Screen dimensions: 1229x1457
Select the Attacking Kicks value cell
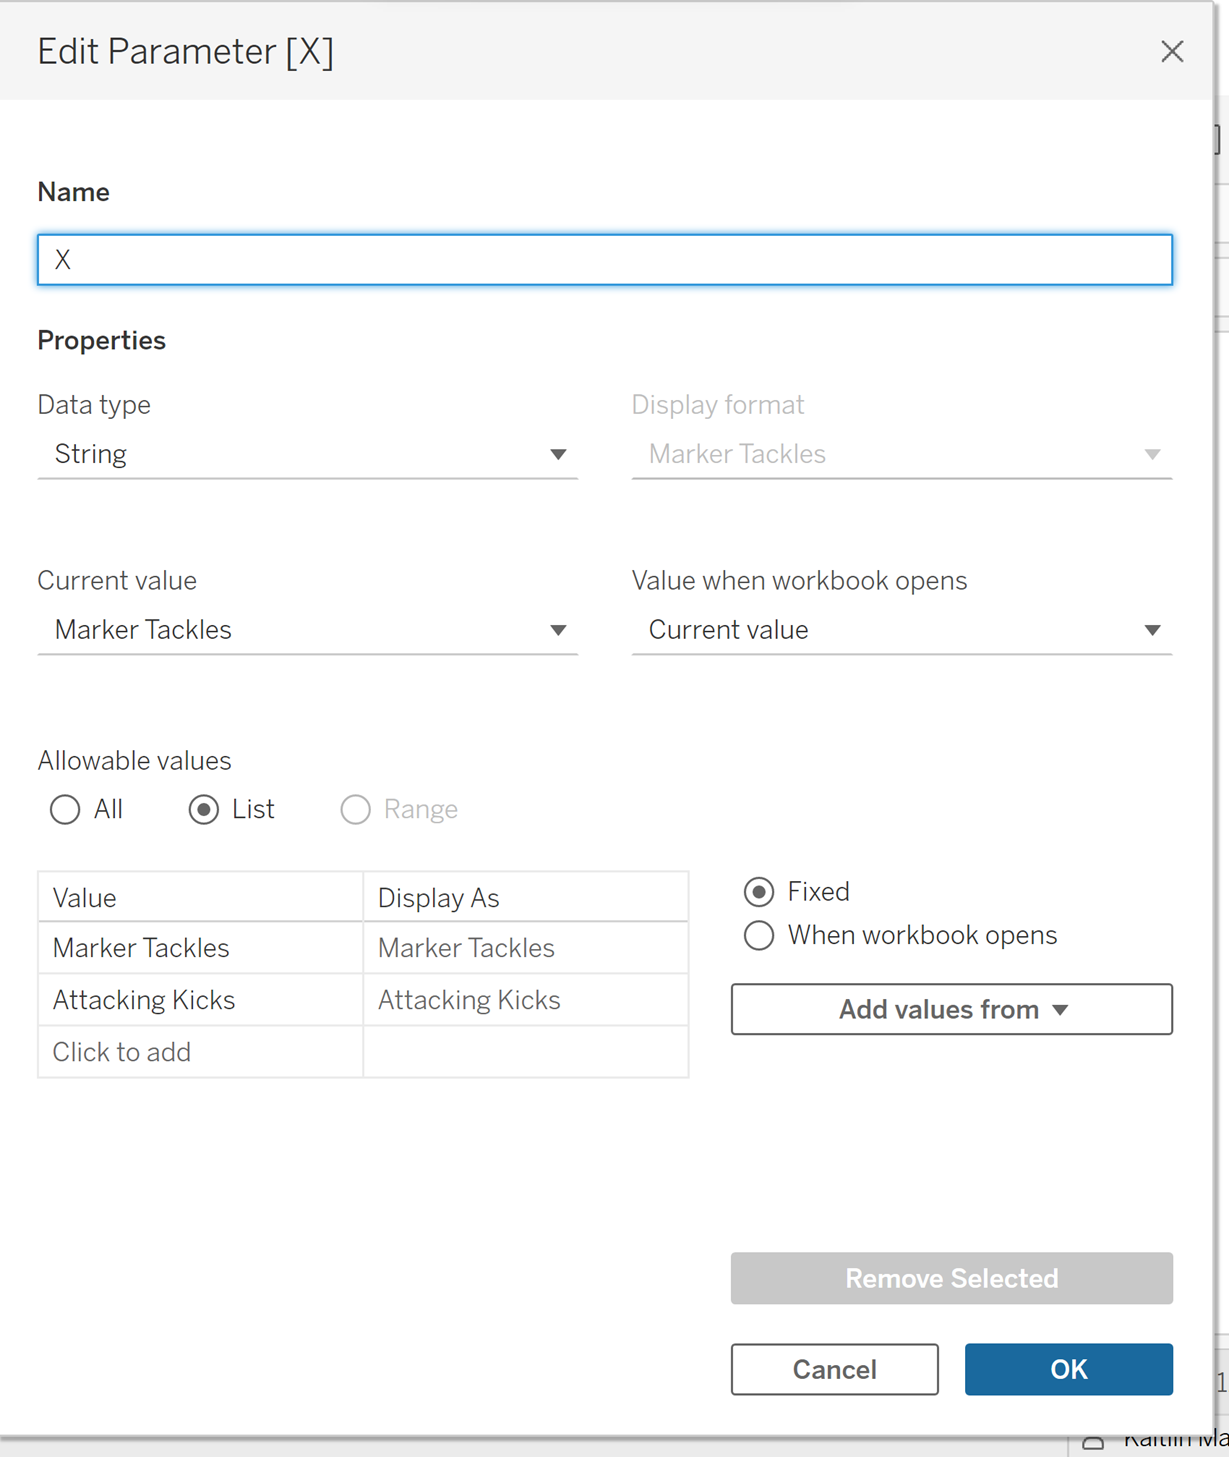pos(200,1000)
